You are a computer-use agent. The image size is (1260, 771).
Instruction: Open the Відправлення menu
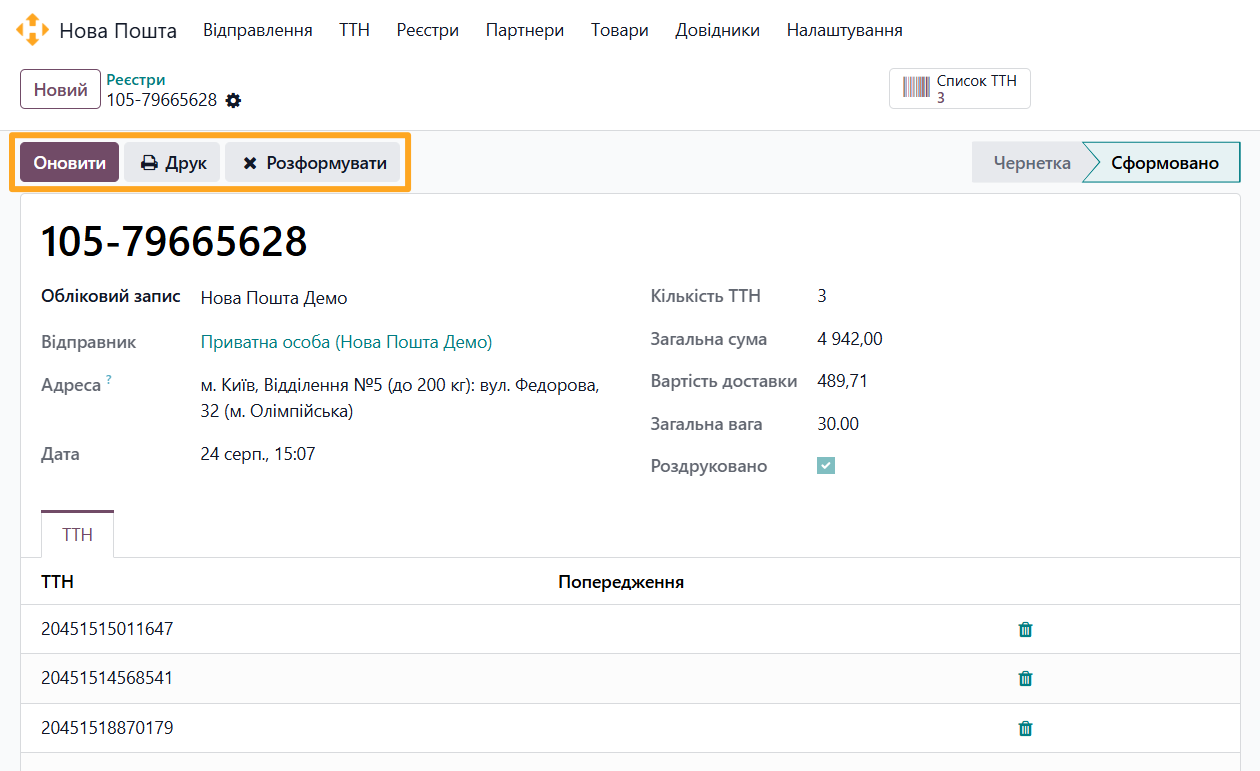tap(258, 30)
